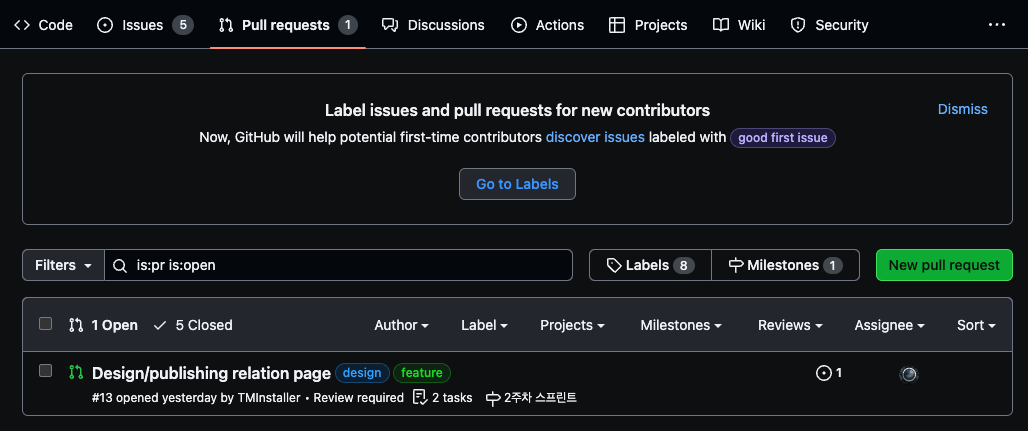Expand the Label filter dropdown
This screenshot has width=1028, height=431.
coord(484,325)
